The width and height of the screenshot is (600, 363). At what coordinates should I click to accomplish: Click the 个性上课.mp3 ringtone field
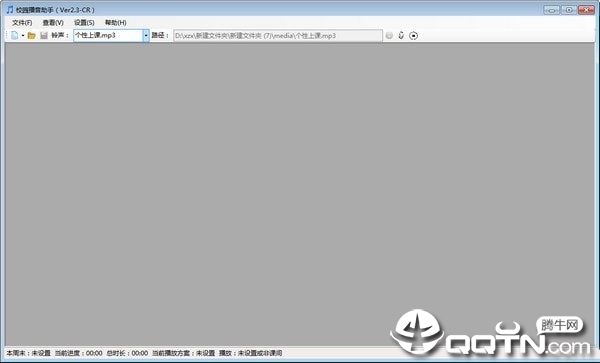(x=108, y=36)
